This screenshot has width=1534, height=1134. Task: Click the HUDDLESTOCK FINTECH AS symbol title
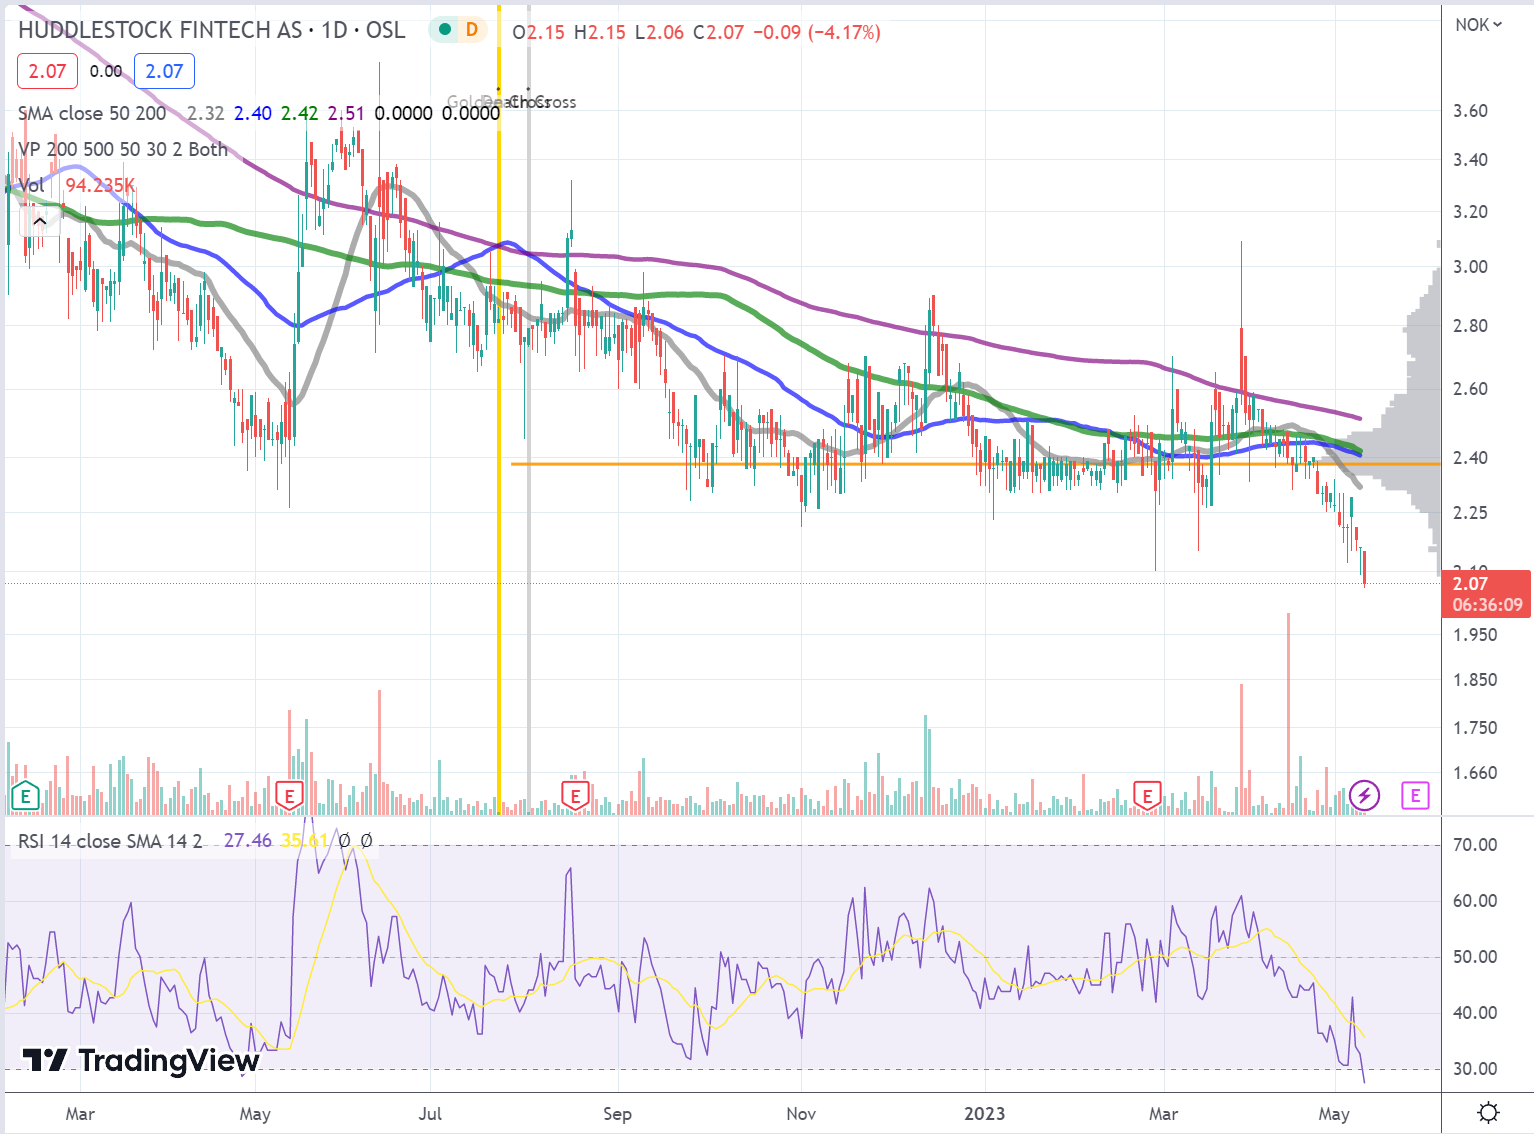pyautogui.click(x=160, y=30)
